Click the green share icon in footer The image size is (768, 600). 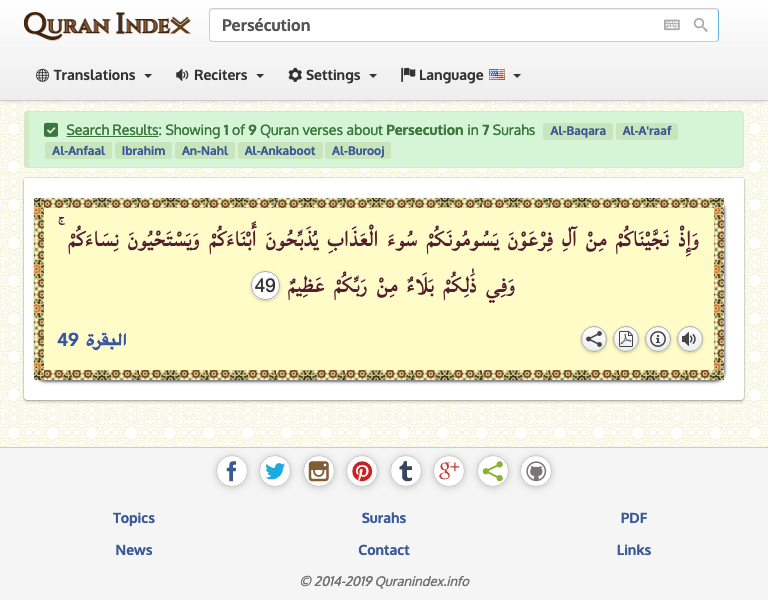(492, 471)
